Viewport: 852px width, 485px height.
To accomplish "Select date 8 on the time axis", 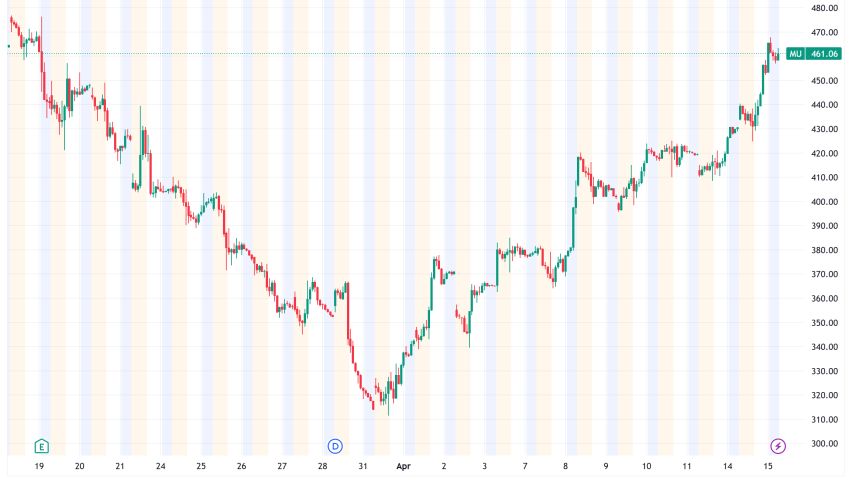I will point(566,466).
